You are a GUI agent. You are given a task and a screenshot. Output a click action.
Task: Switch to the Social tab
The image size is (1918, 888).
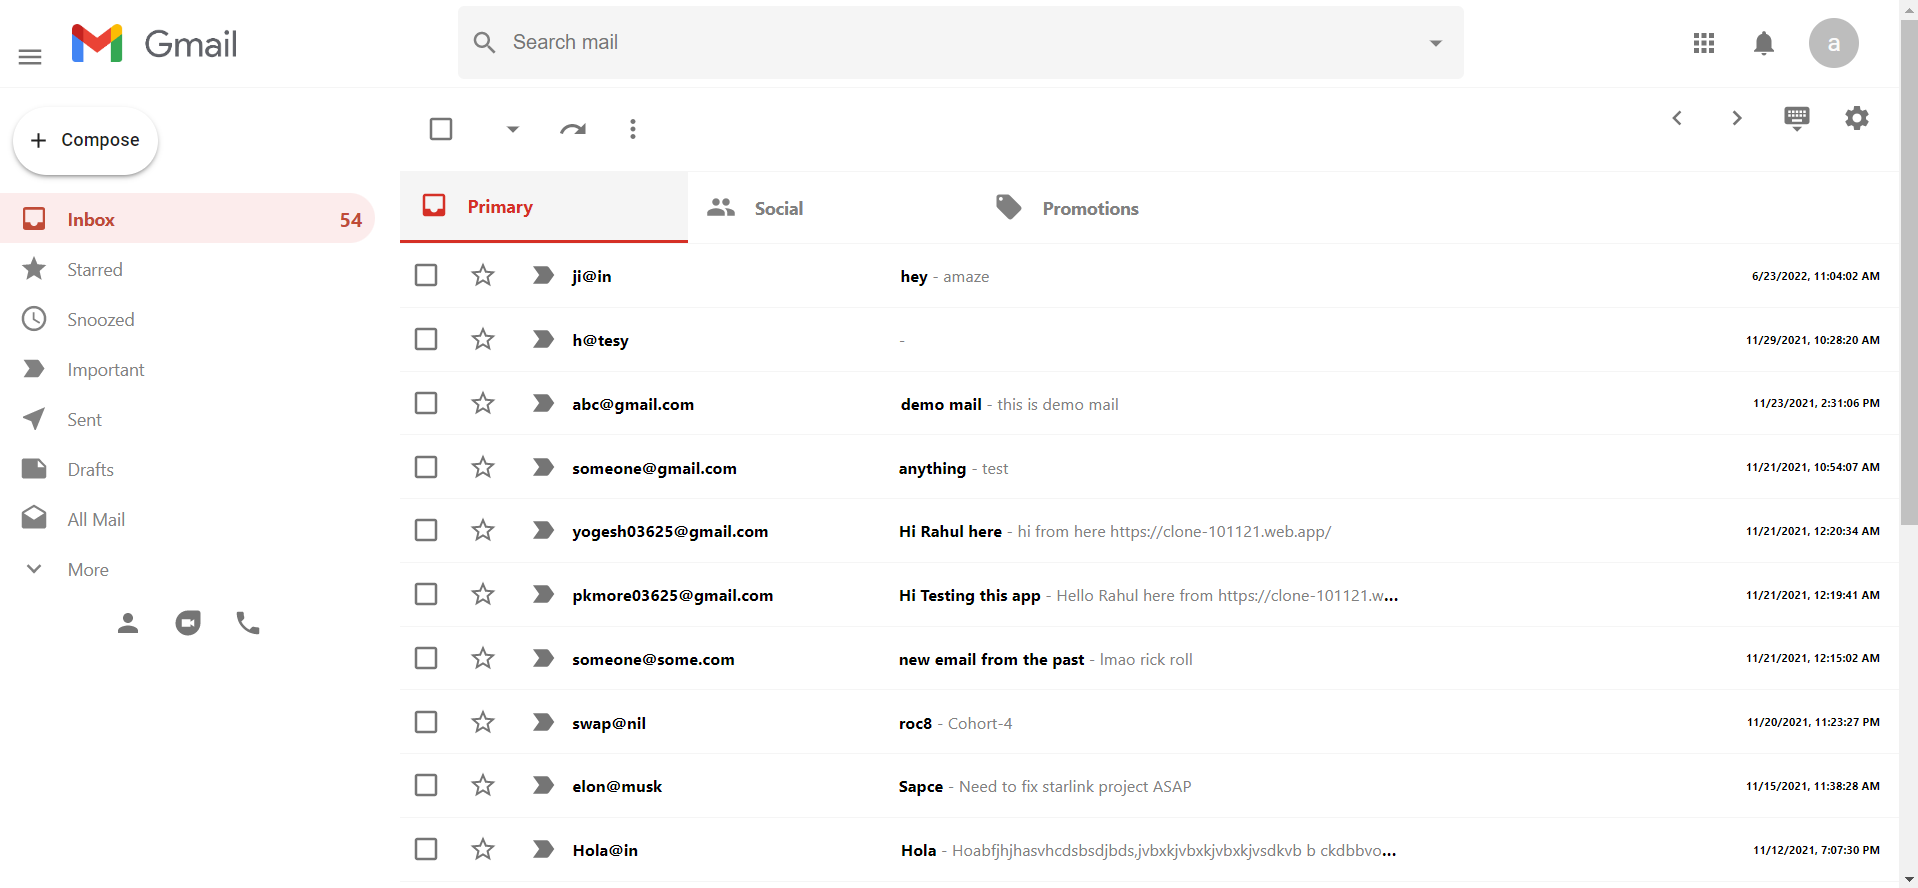coord(777,208)
